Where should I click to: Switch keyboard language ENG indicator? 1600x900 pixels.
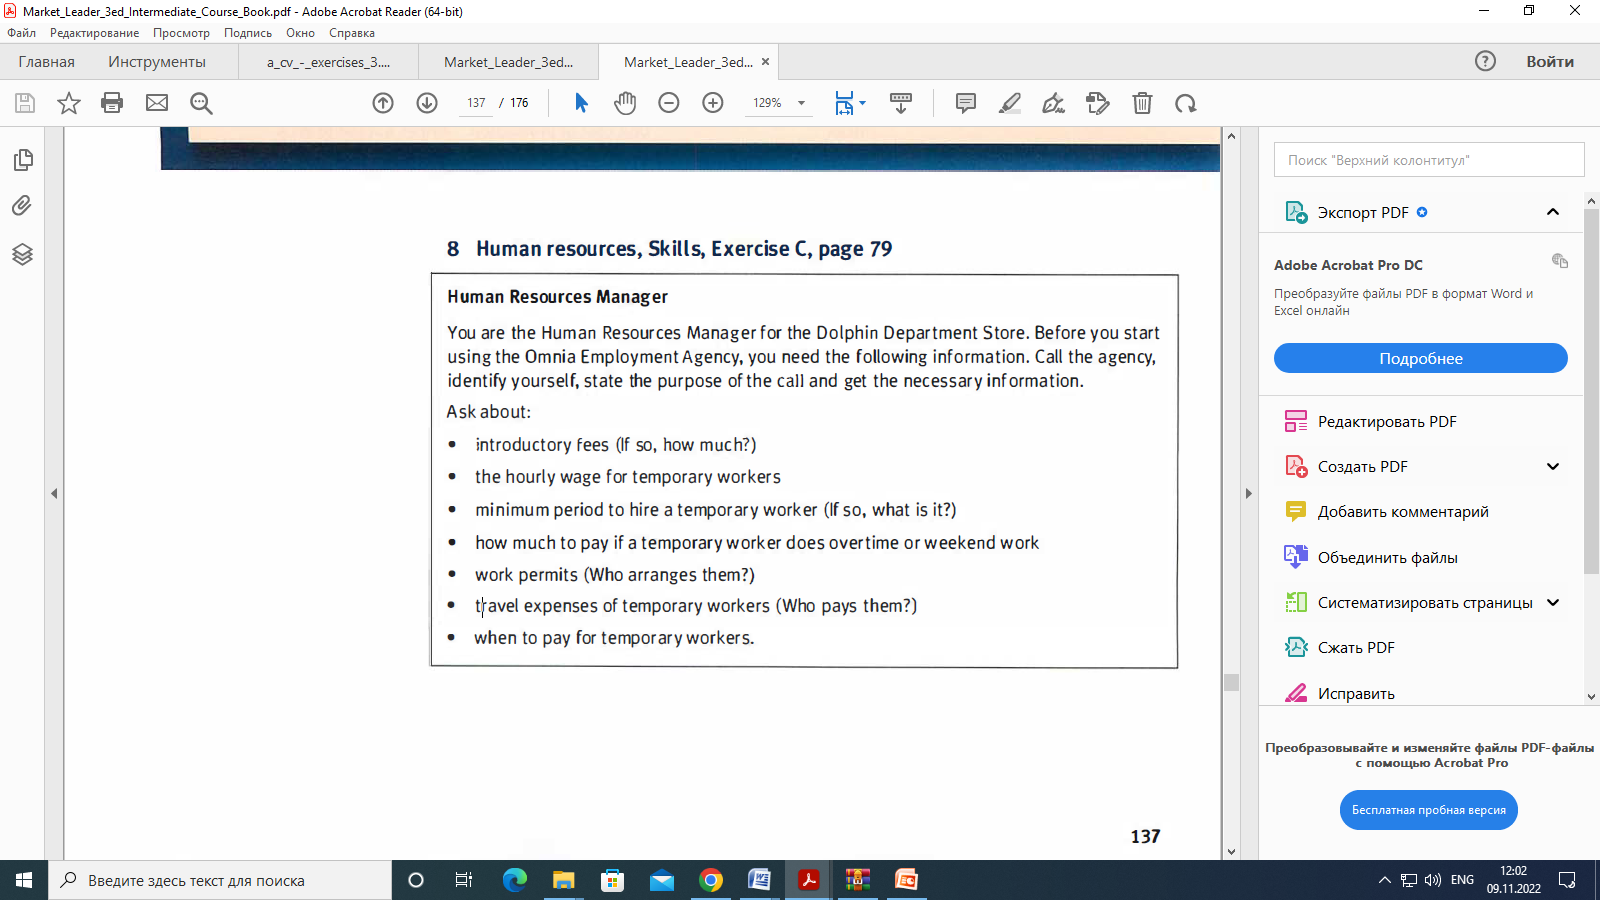[1462, 880]
